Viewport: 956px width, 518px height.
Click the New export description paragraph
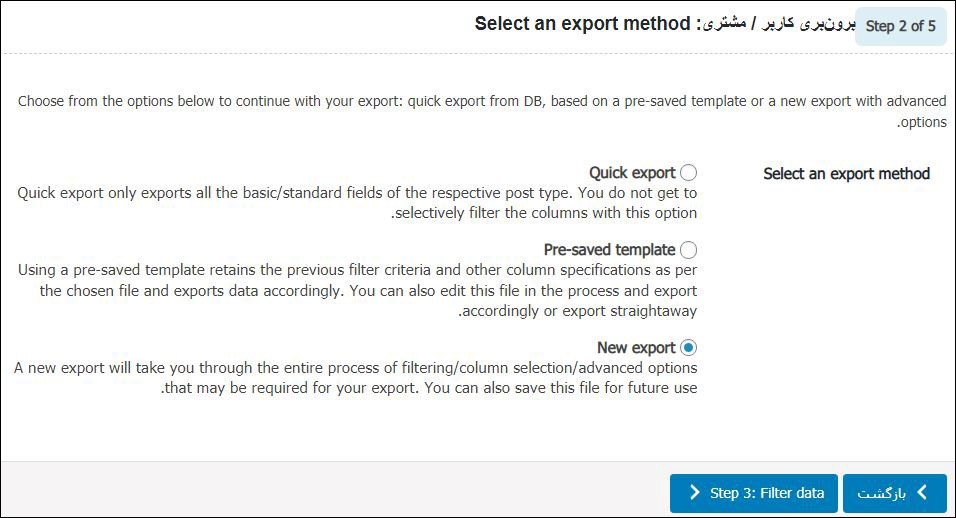click(355, 378)
